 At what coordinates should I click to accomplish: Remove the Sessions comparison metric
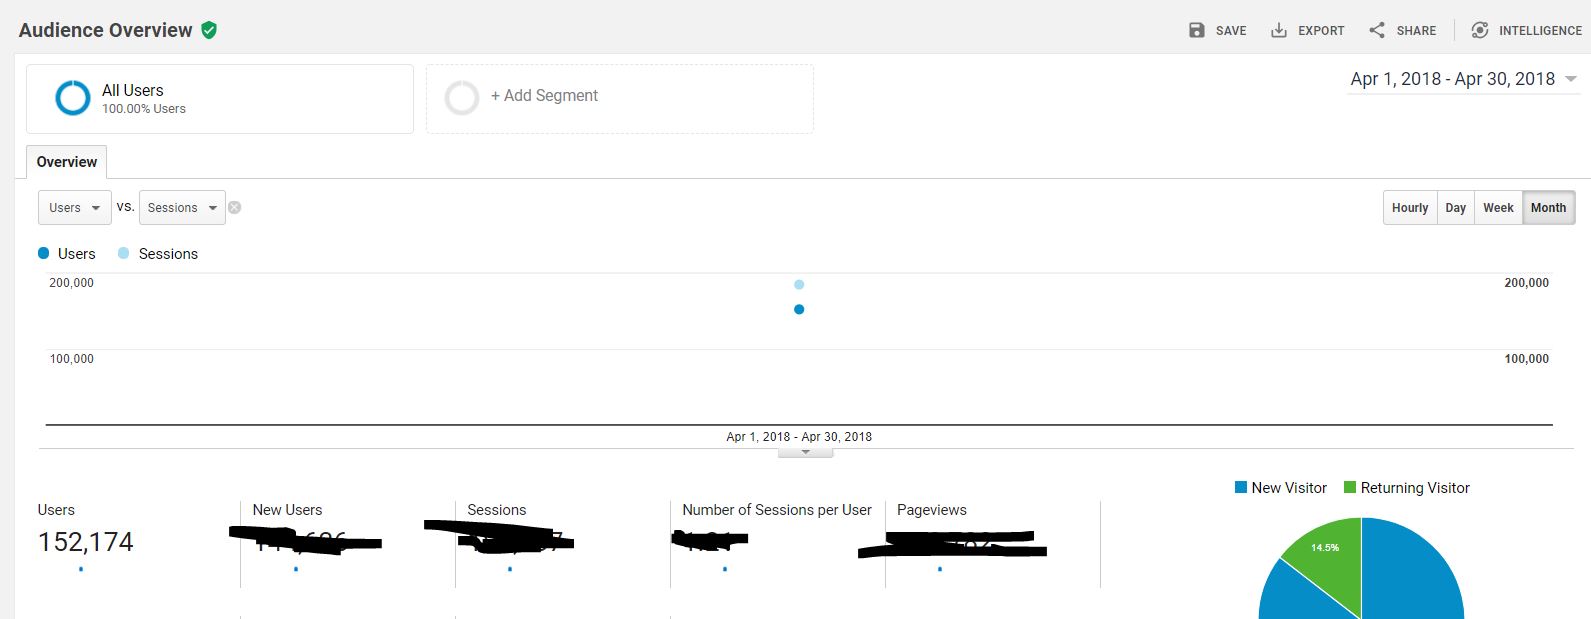[x=235, y=207]
